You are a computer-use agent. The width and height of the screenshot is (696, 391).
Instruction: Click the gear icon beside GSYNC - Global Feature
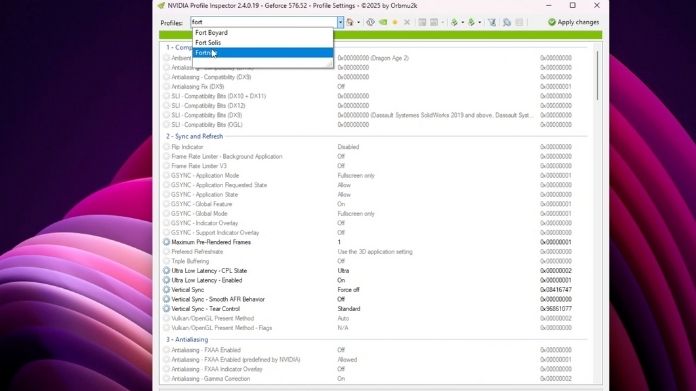click(166, 204)
